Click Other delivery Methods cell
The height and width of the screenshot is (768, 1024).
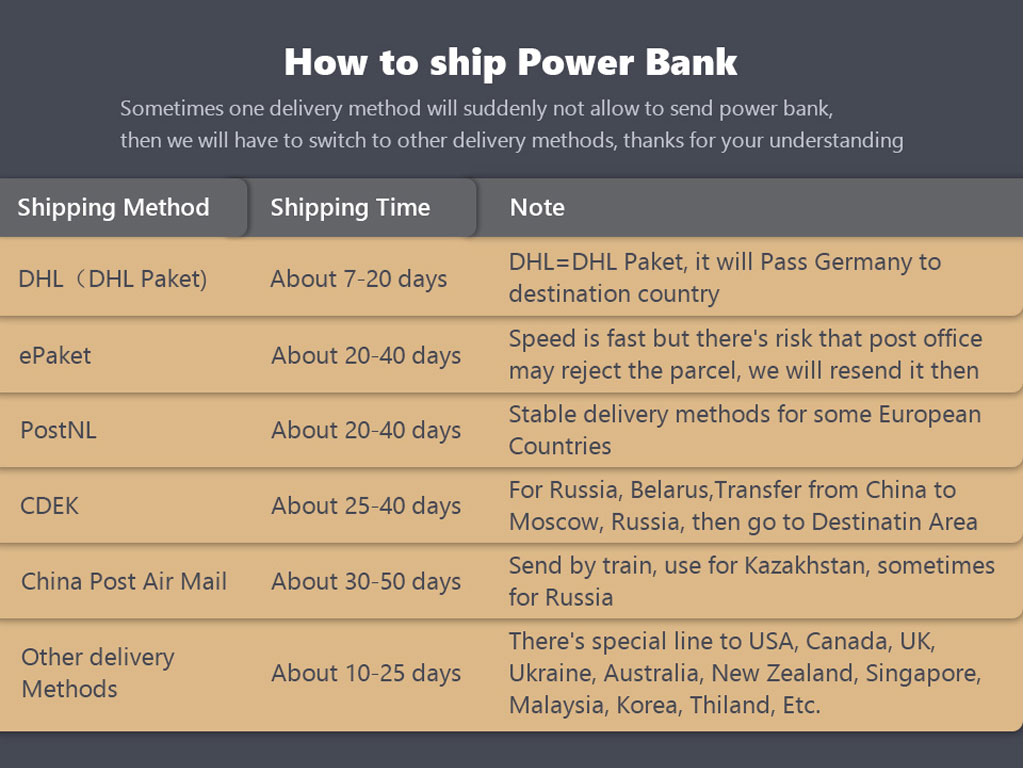(x=97, y=673)
